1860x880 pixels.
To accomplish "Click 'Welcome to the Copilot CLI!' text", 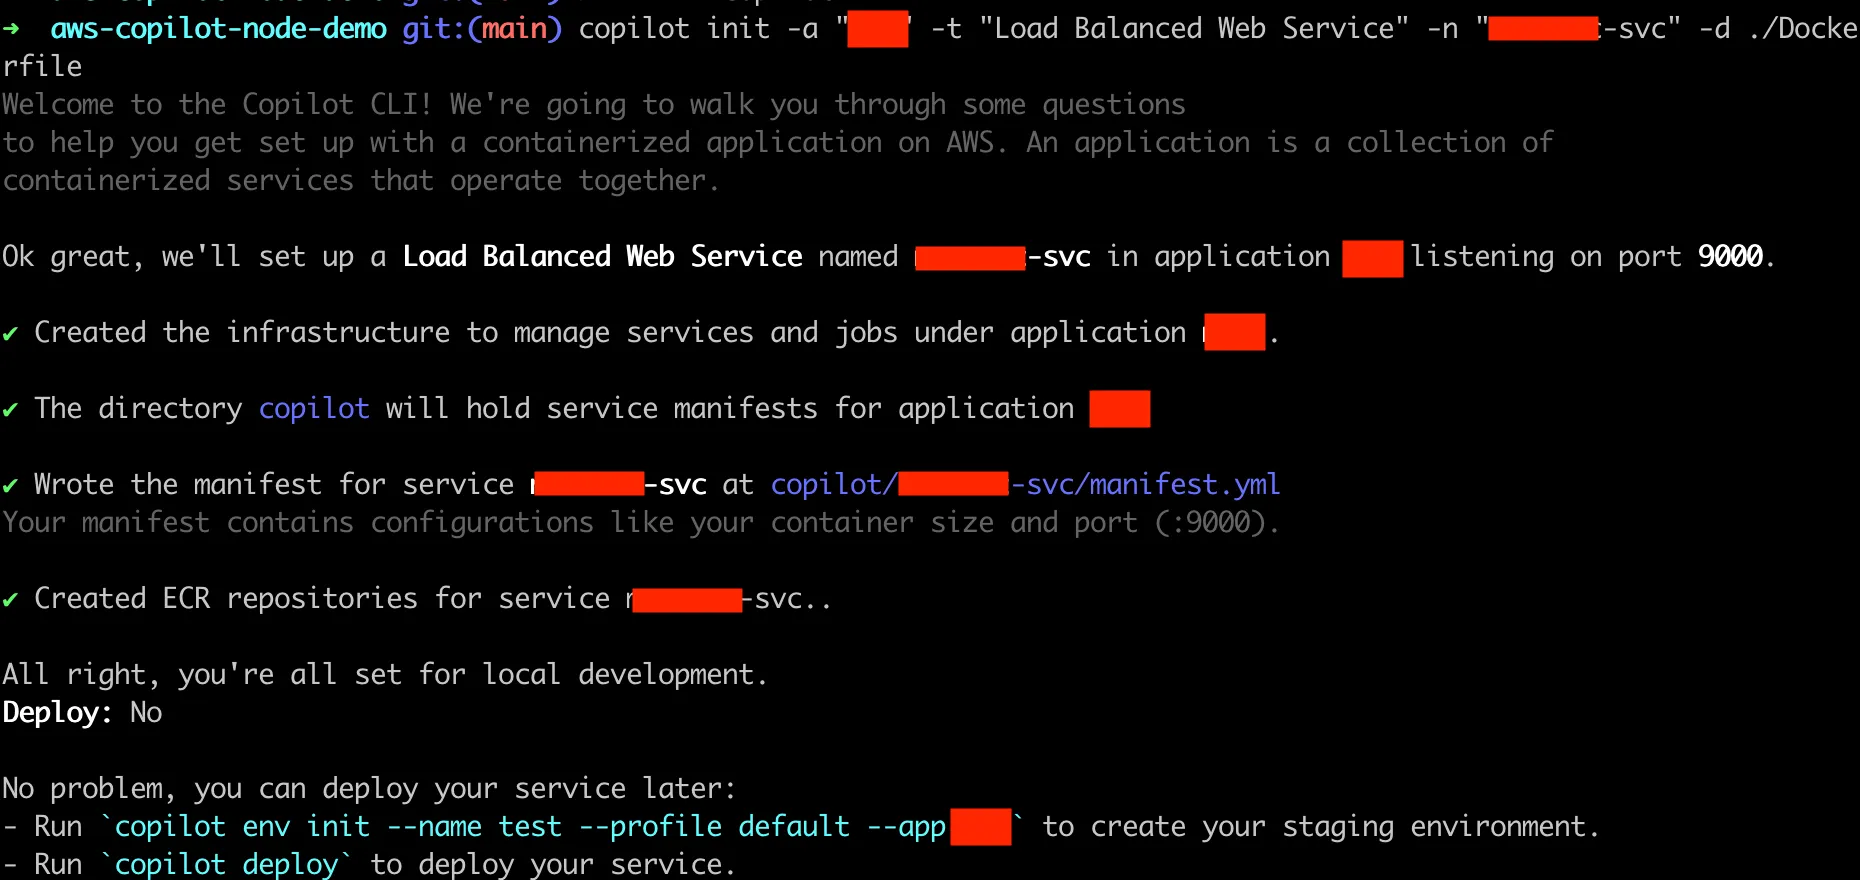I will pos(218,105).
